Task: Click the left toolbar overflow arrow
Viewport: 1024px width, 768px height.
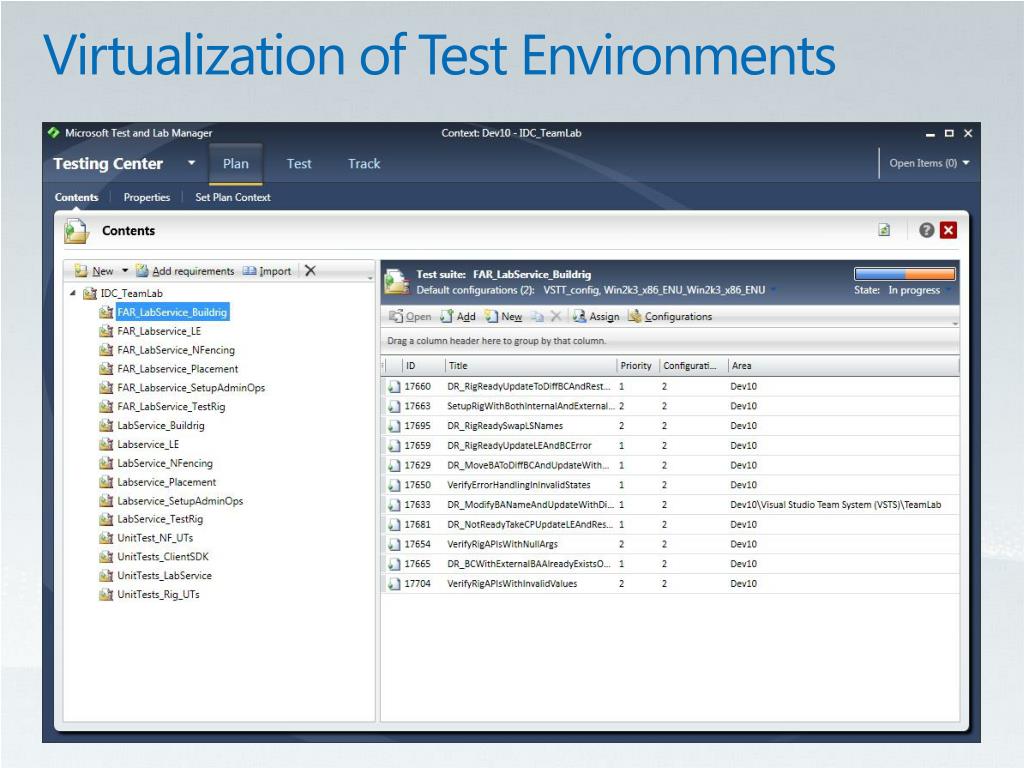Action: coord(370,278)
